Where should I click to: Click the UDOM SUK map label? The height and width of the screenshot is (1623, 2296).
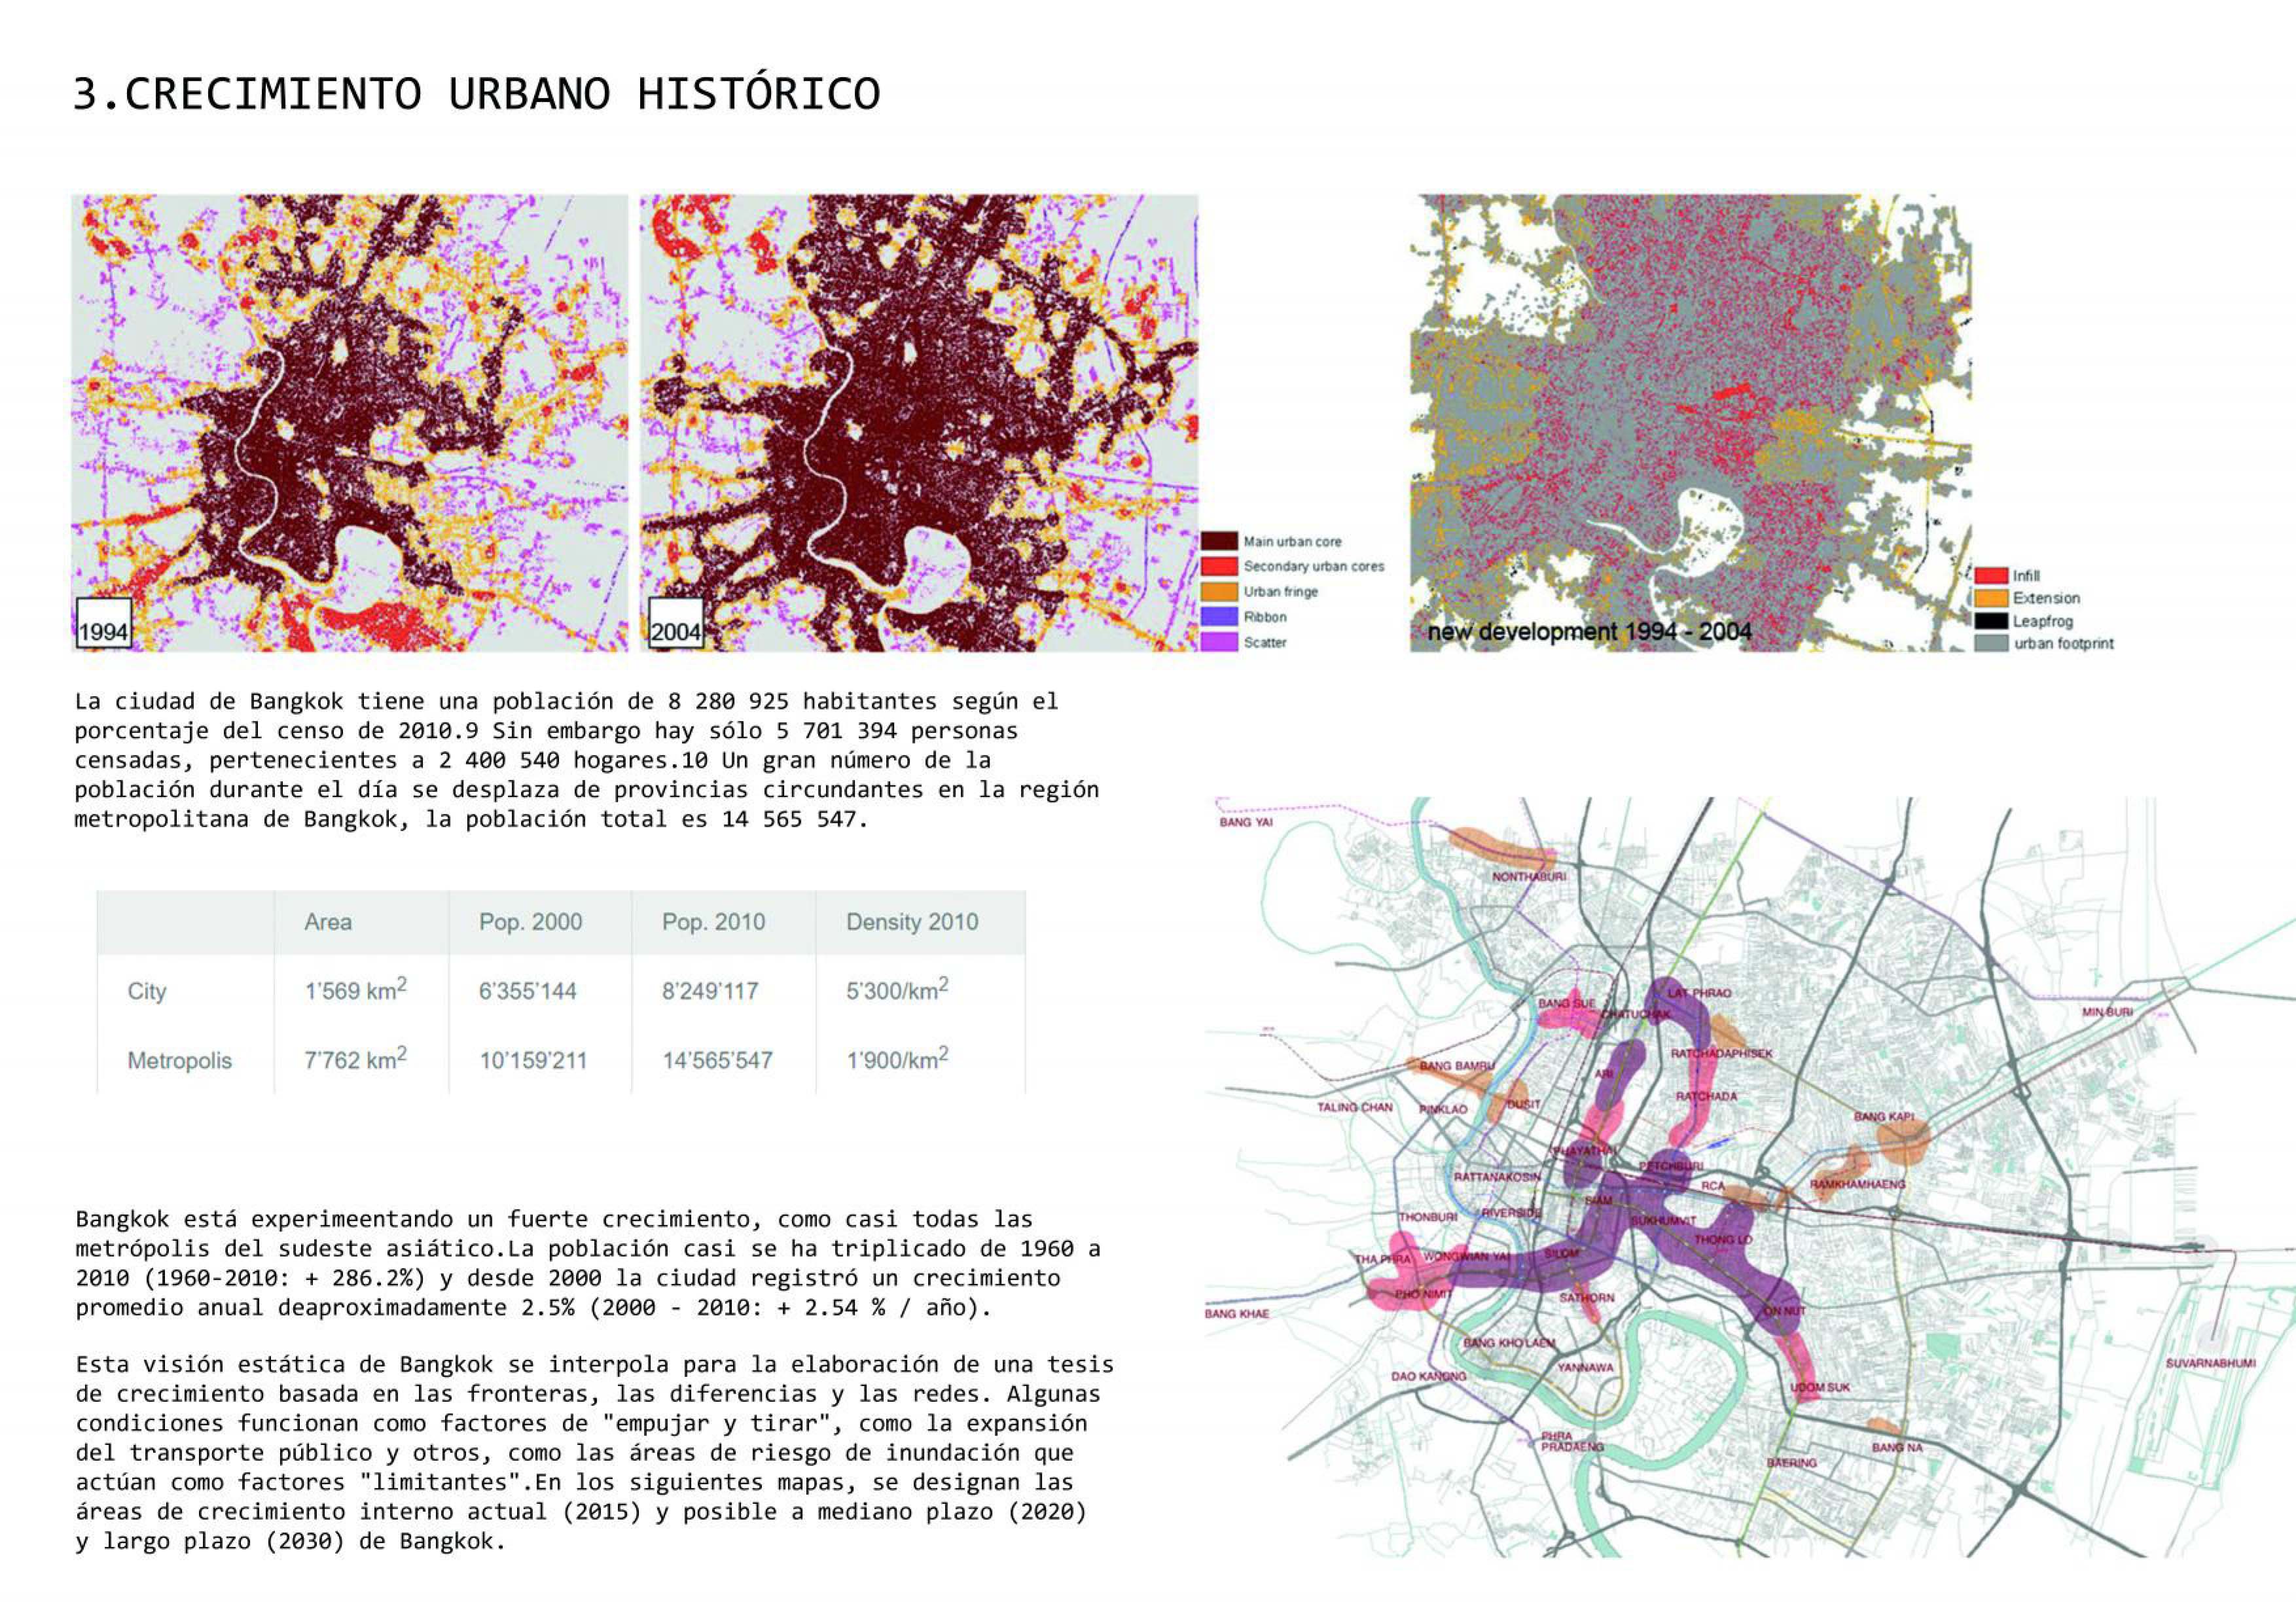pos(1820,1387)
